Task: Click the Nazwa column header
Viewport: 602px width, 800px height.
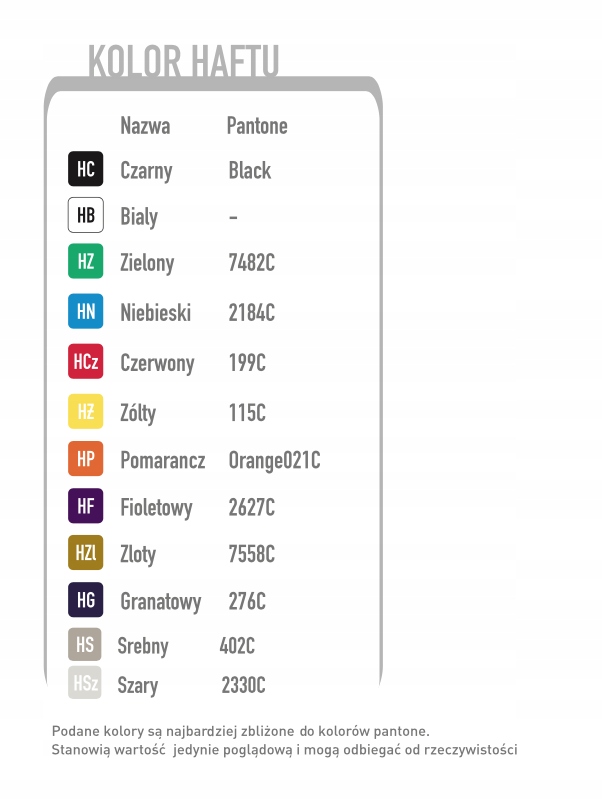Action: pyautogui.click(x=145, y=126)
